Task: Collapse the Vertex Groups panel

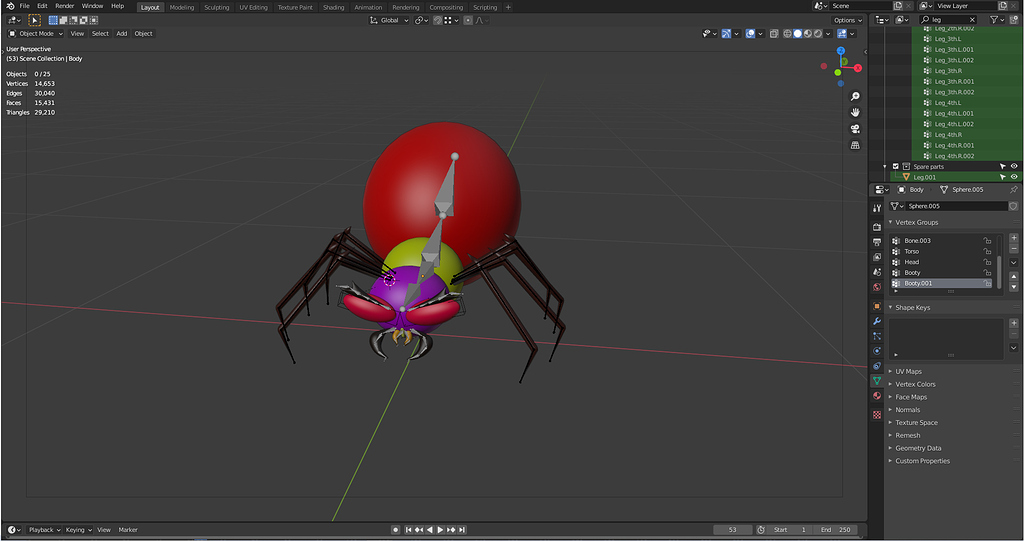Action: [916, 222]
